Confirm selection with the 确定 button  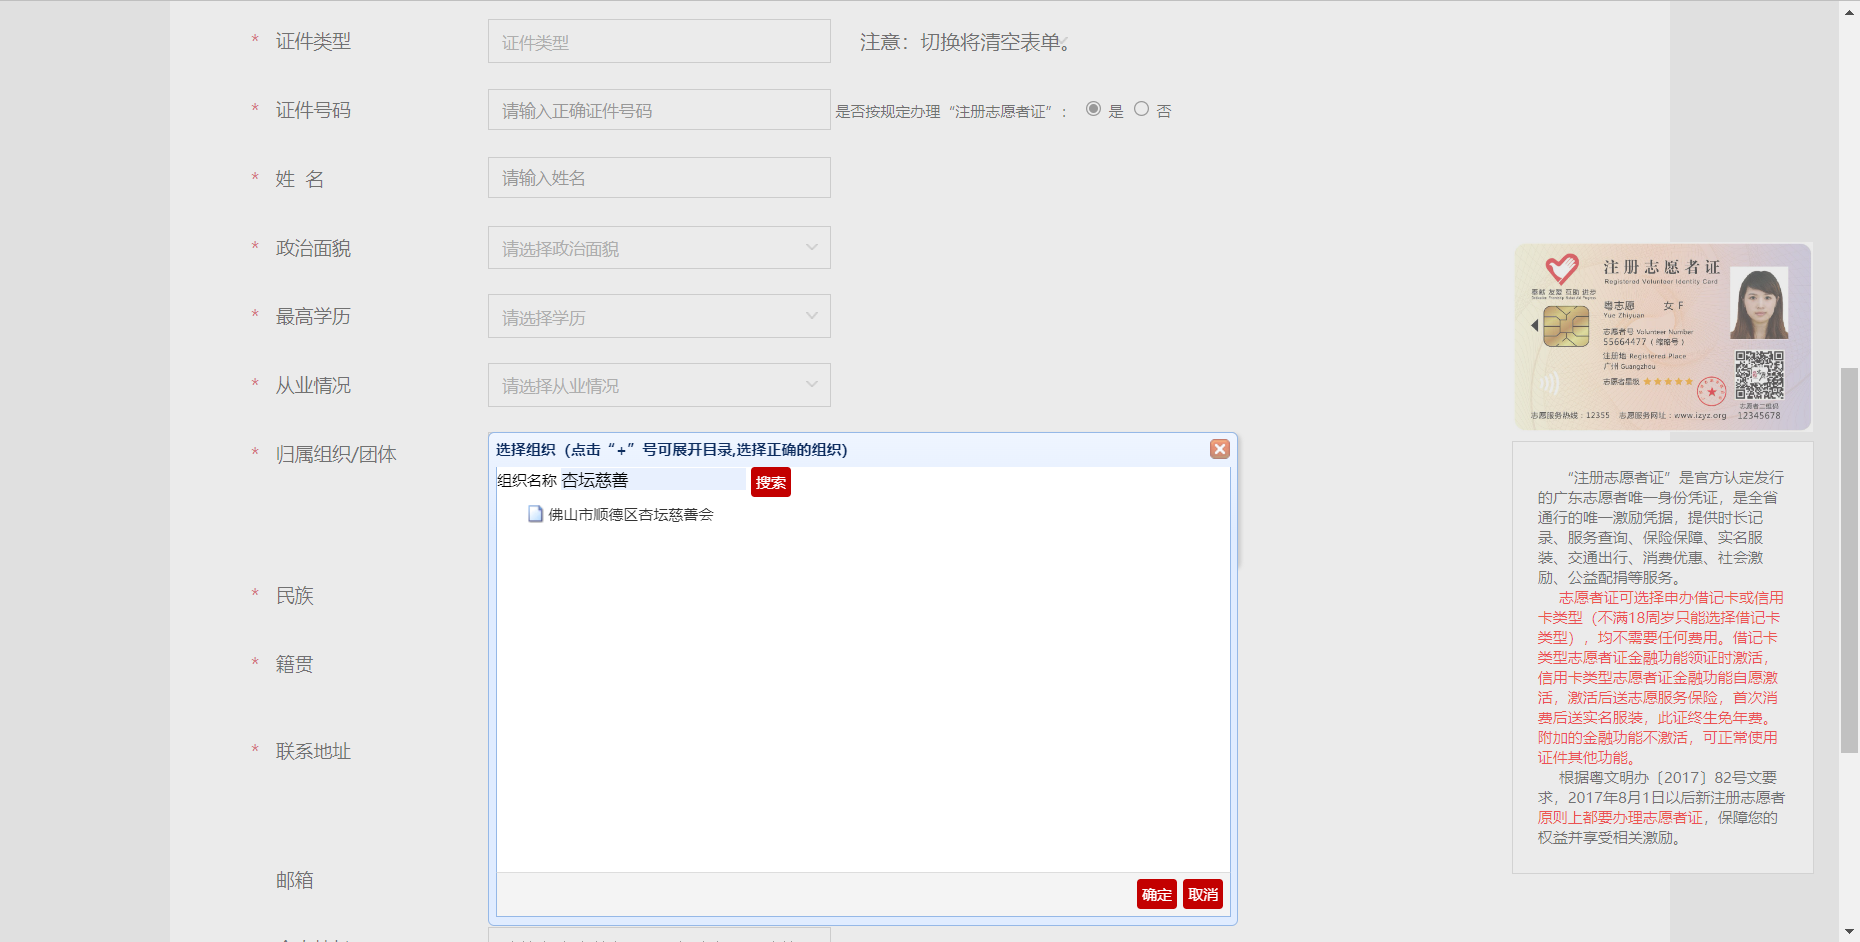(x=1156, y=894)
